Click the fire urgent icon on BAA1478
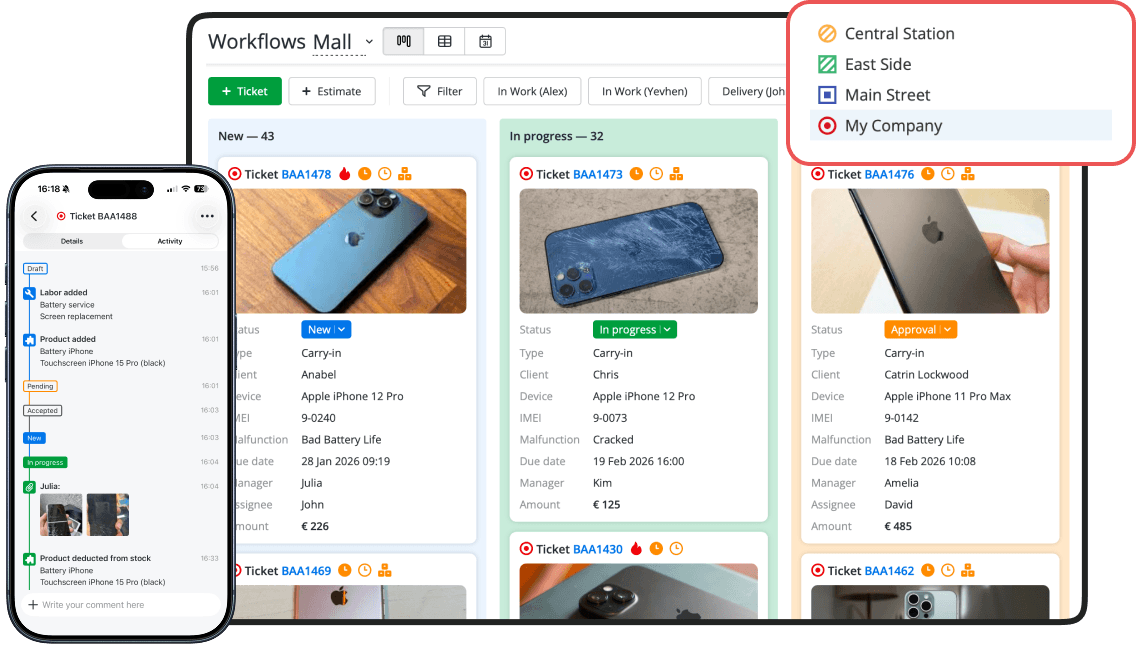 345,173
